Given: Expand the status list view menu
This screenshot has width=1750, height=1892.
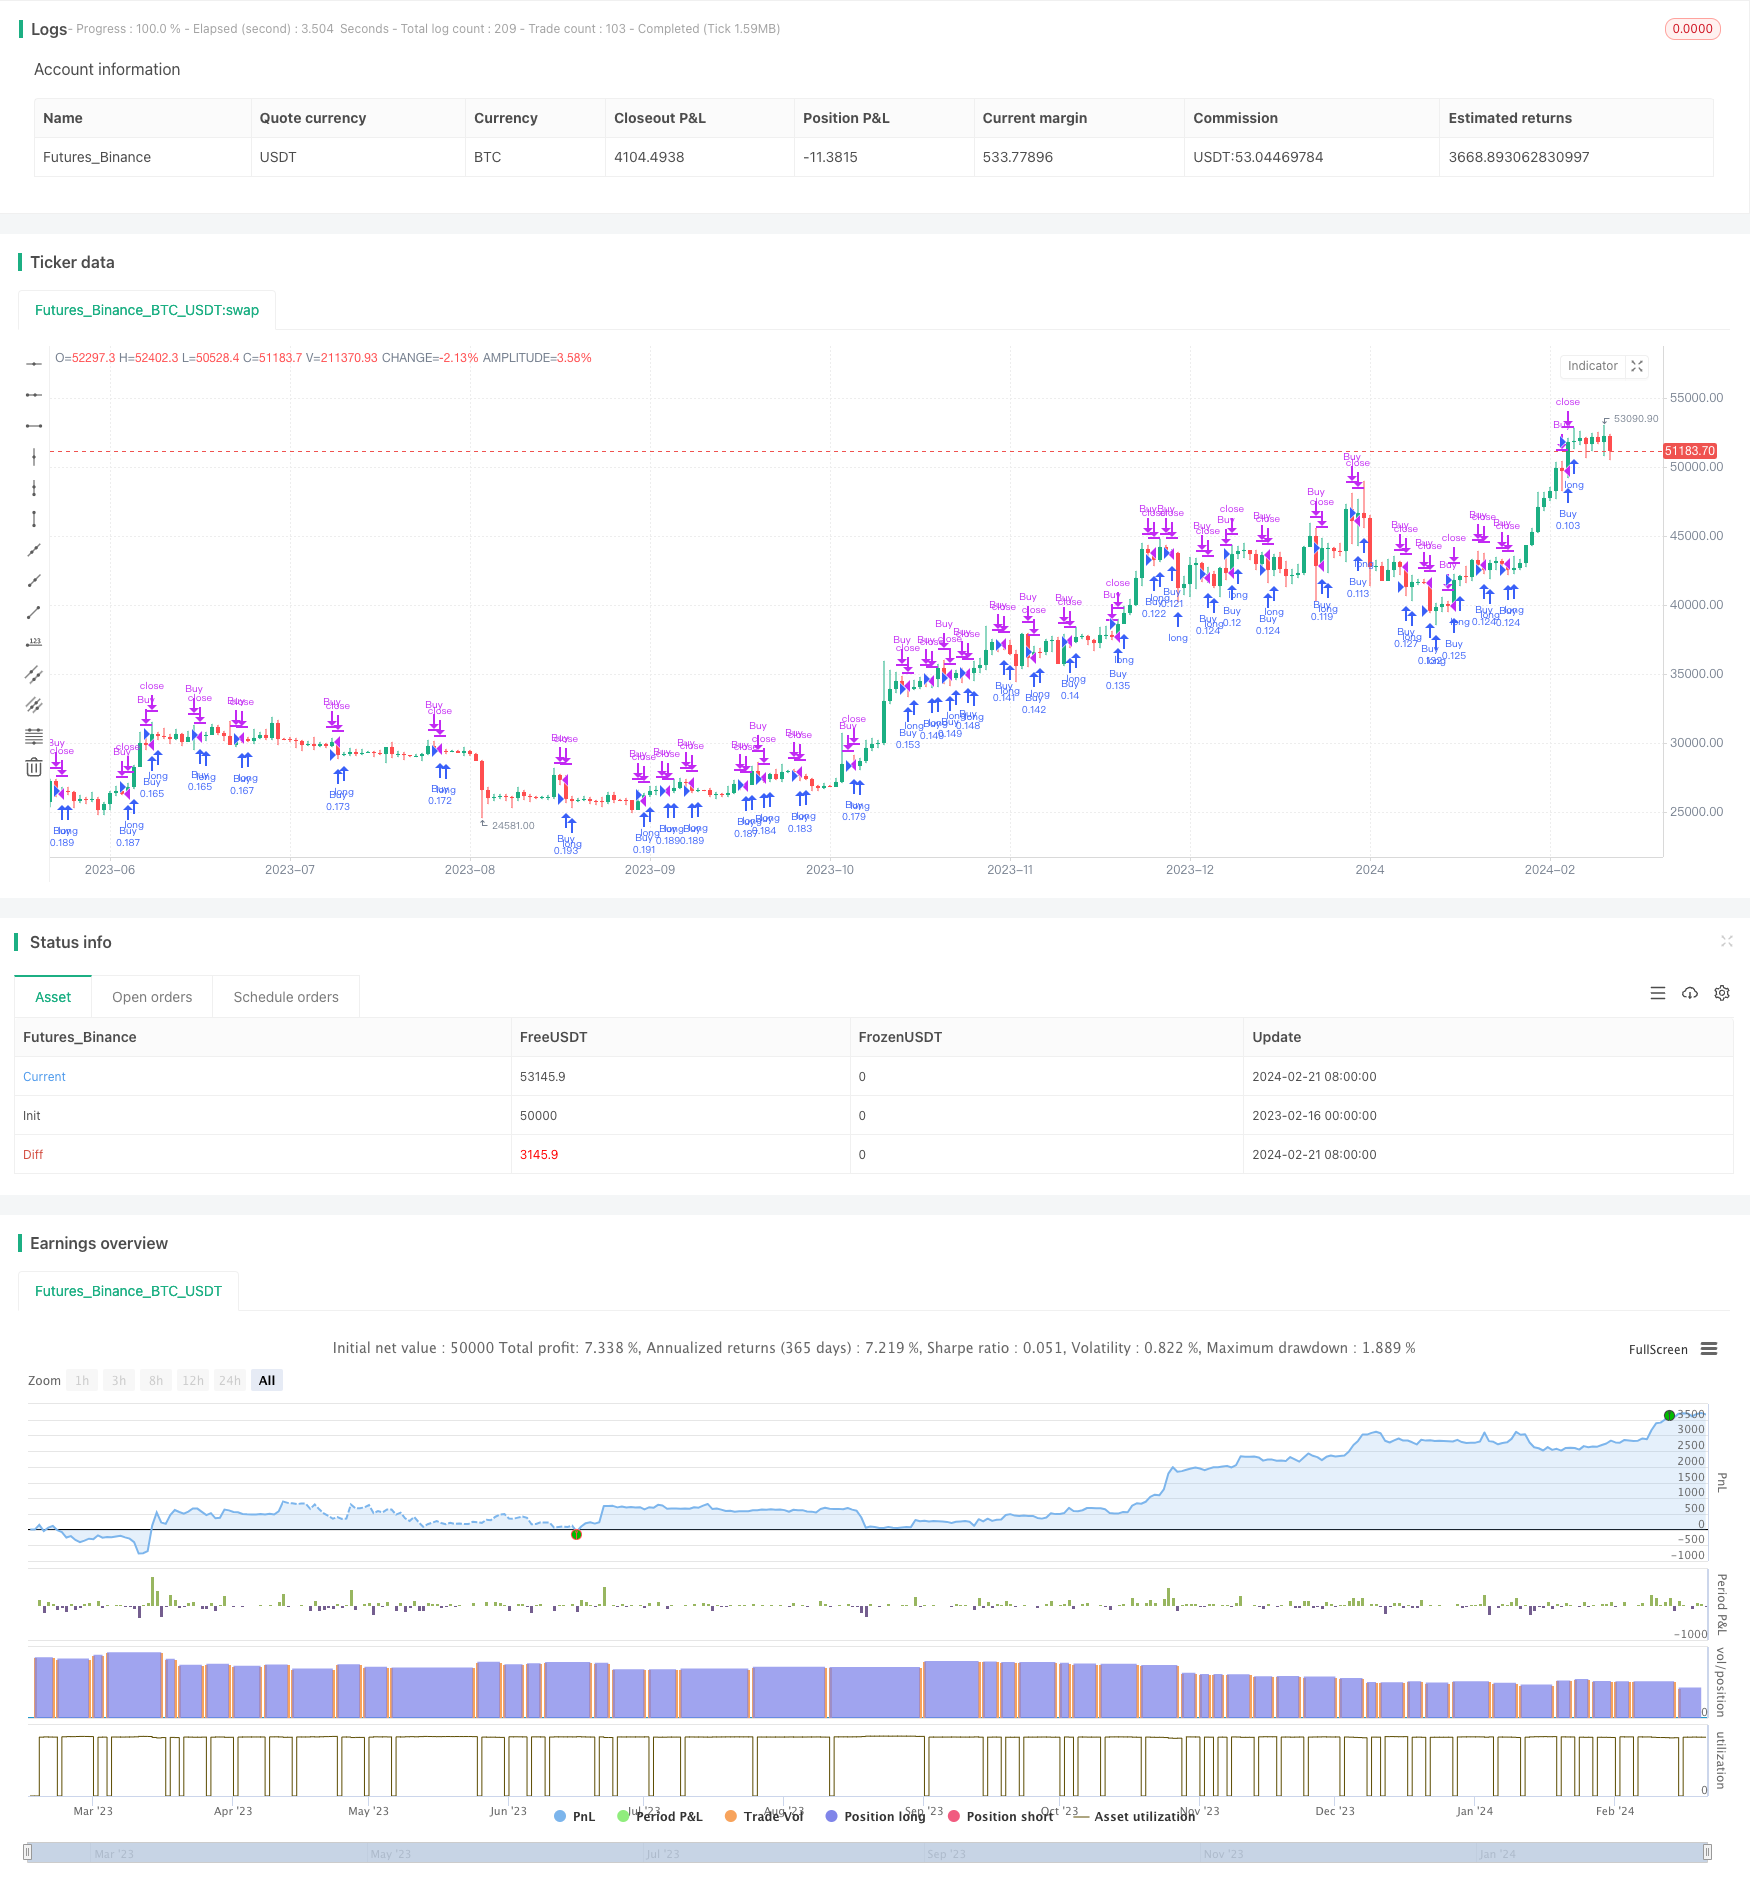Looking at the screenshot, I should click(1658, 993).
